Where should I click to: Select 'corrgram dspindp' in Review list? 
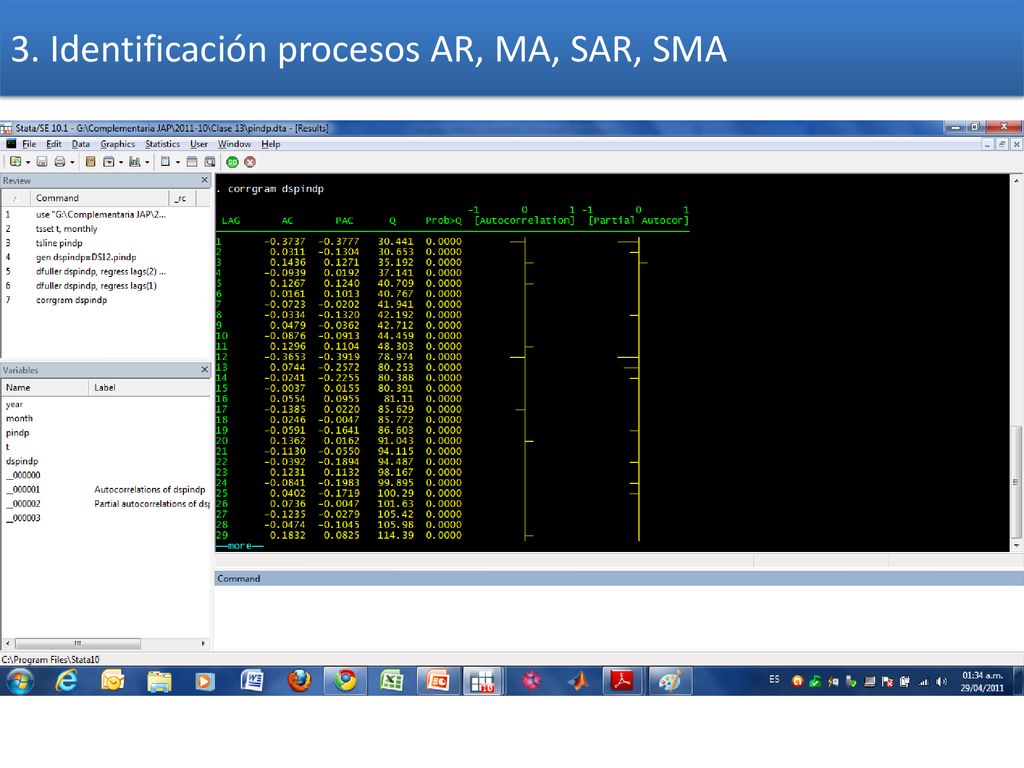[71, 300]
